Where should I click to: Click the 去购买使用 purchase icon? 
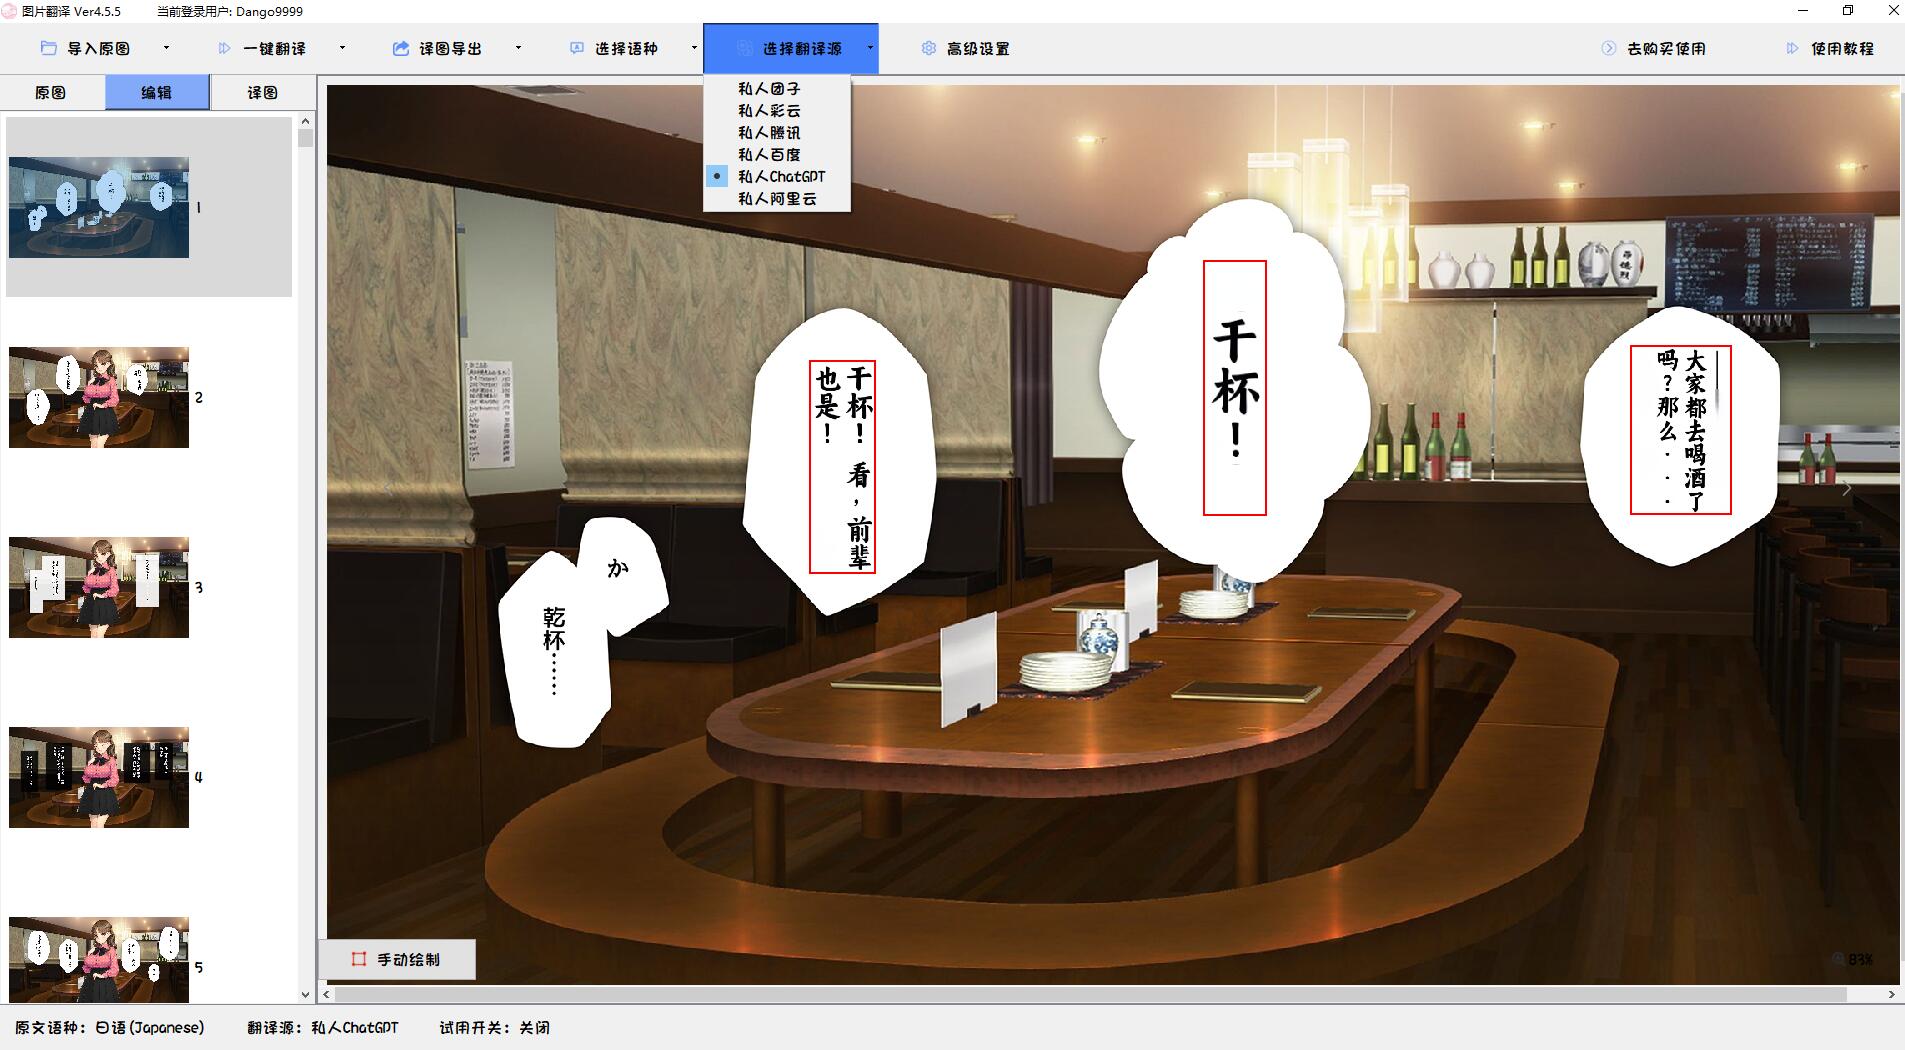pyautogui.click(x=1608, y=48)
